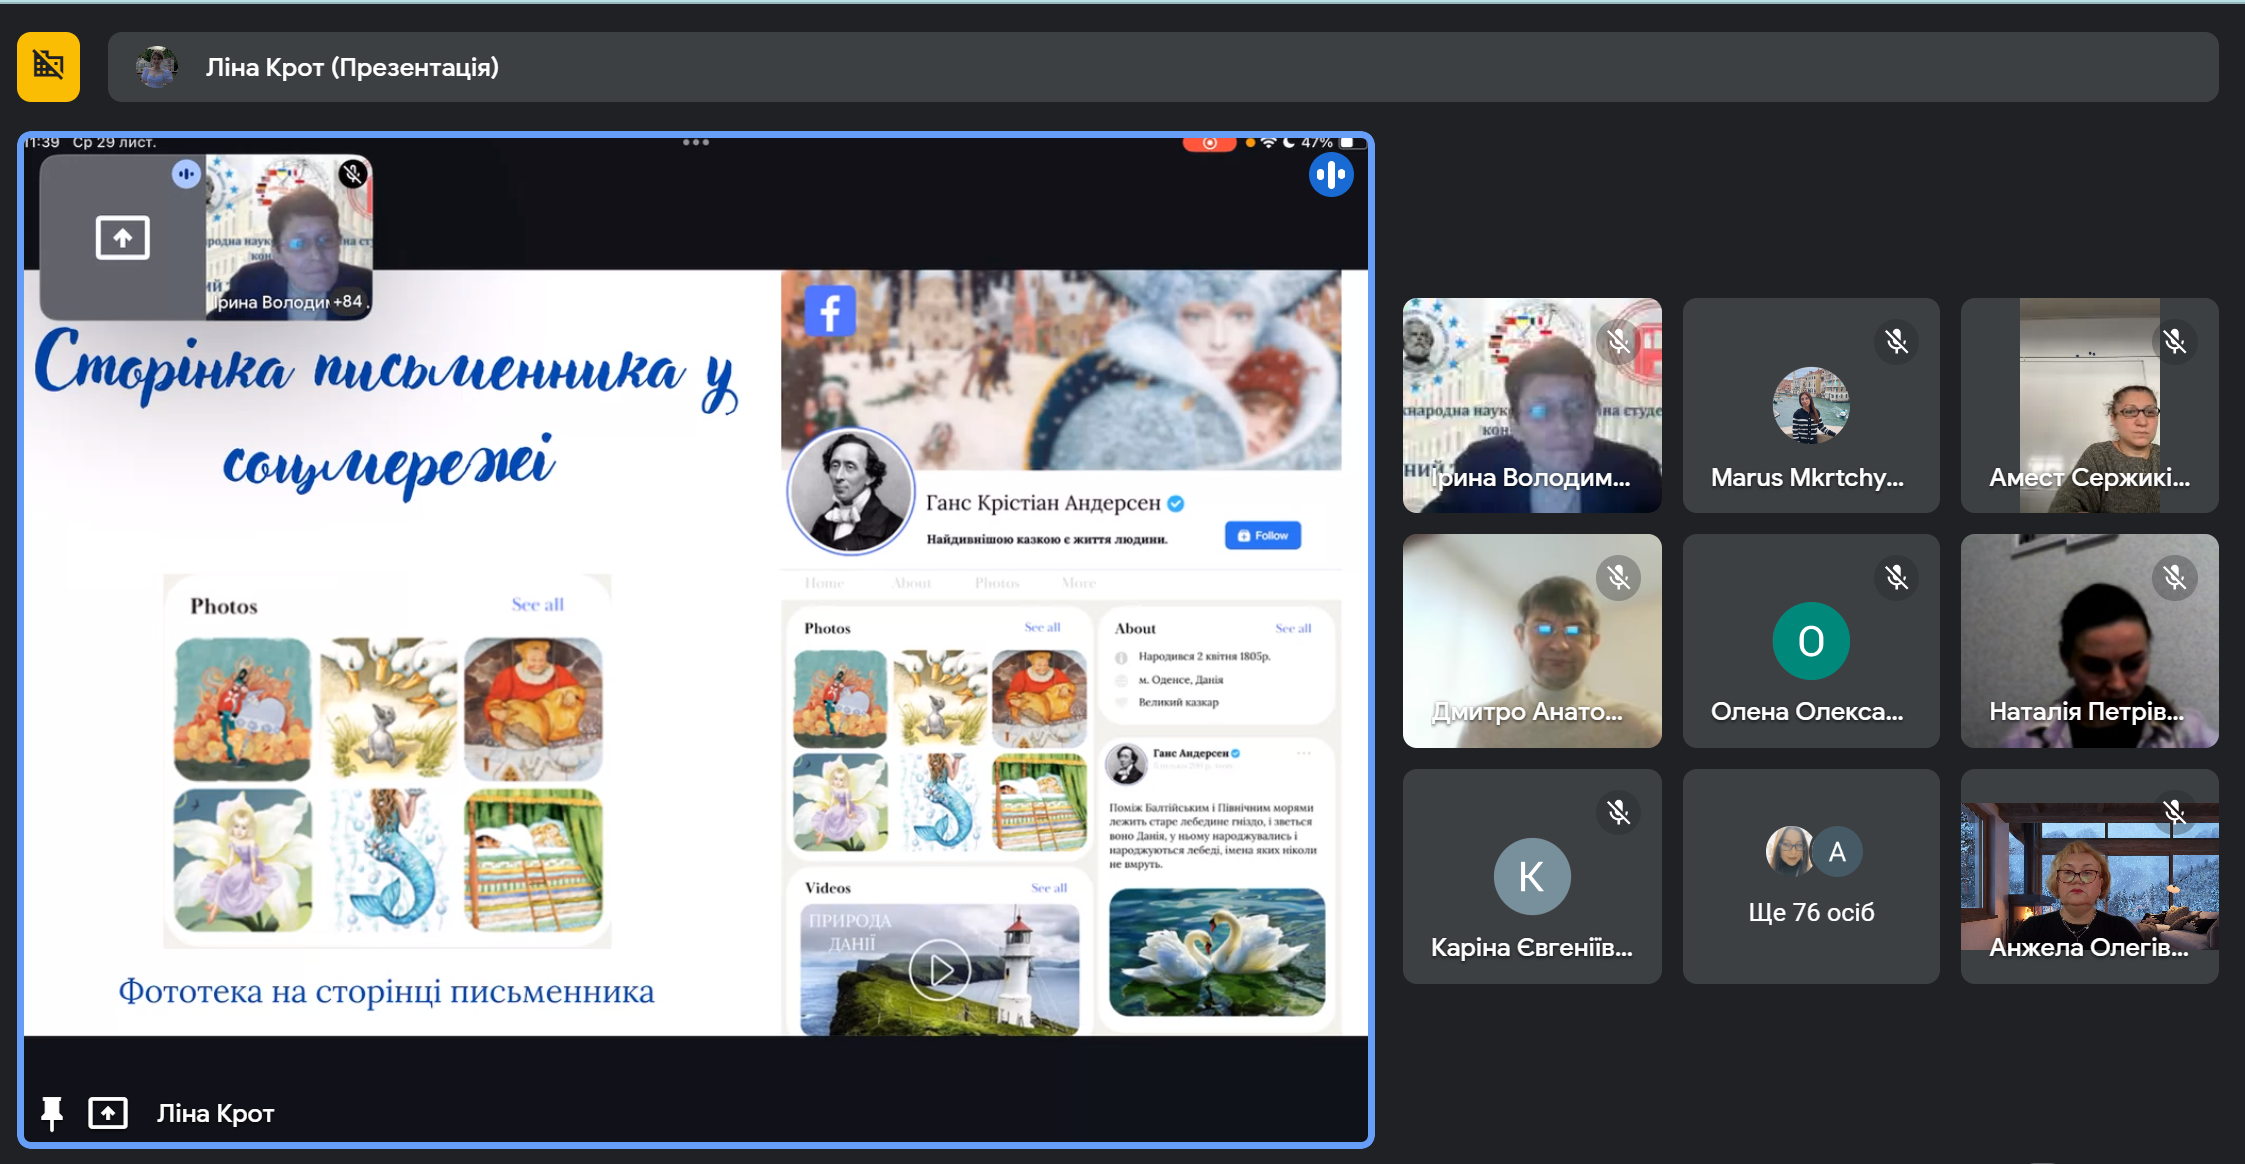This screenshot has width=2245, height=1164.
Task: Click See all in large Photos panel
Action: pyautogui.click(x=538, y=604)
